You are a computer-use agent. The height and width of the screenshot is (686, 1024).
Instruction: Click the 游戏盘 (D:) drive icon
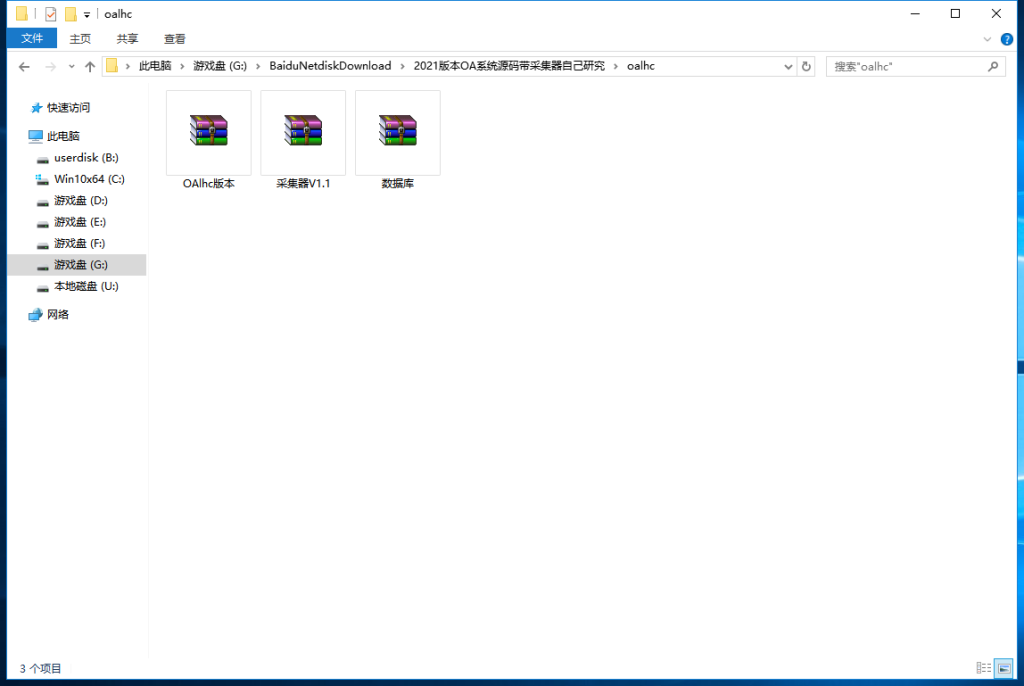click(42, 201)
